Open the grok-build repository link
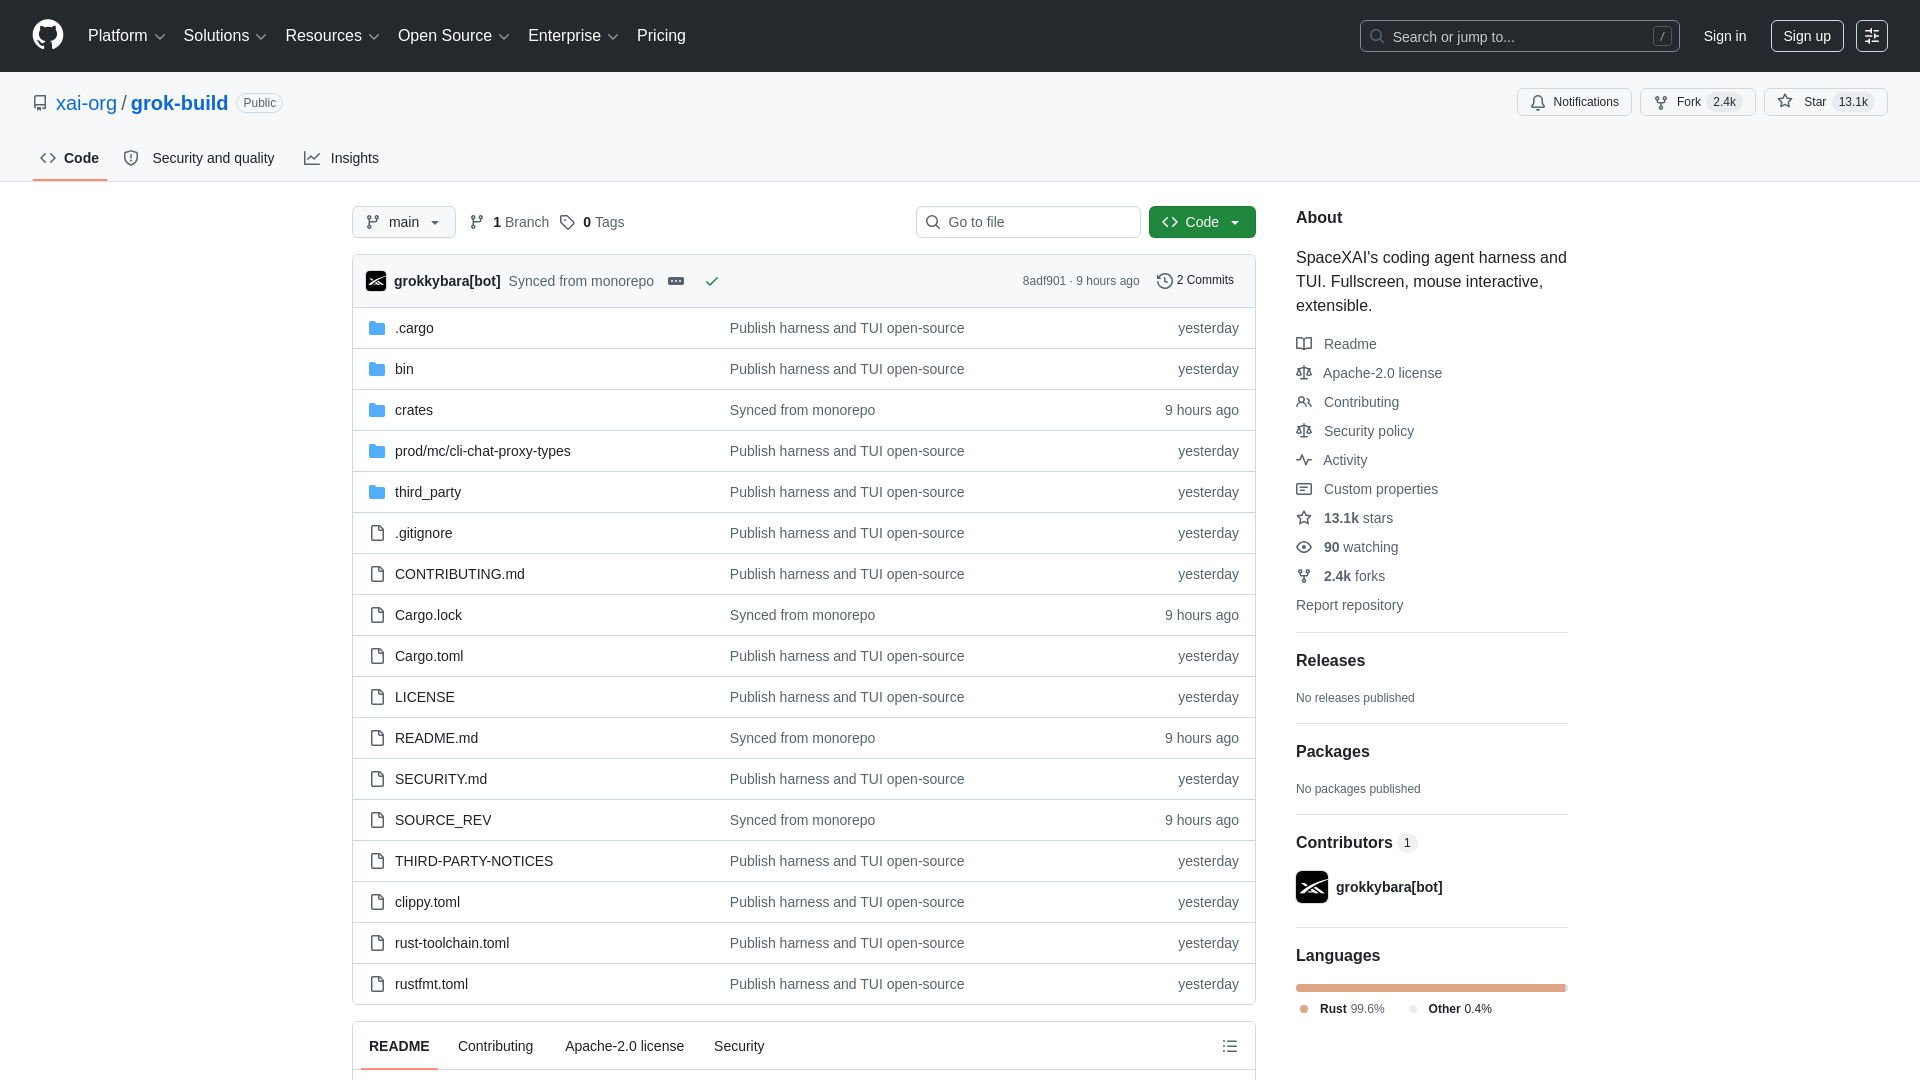 [x=179, y=103]
